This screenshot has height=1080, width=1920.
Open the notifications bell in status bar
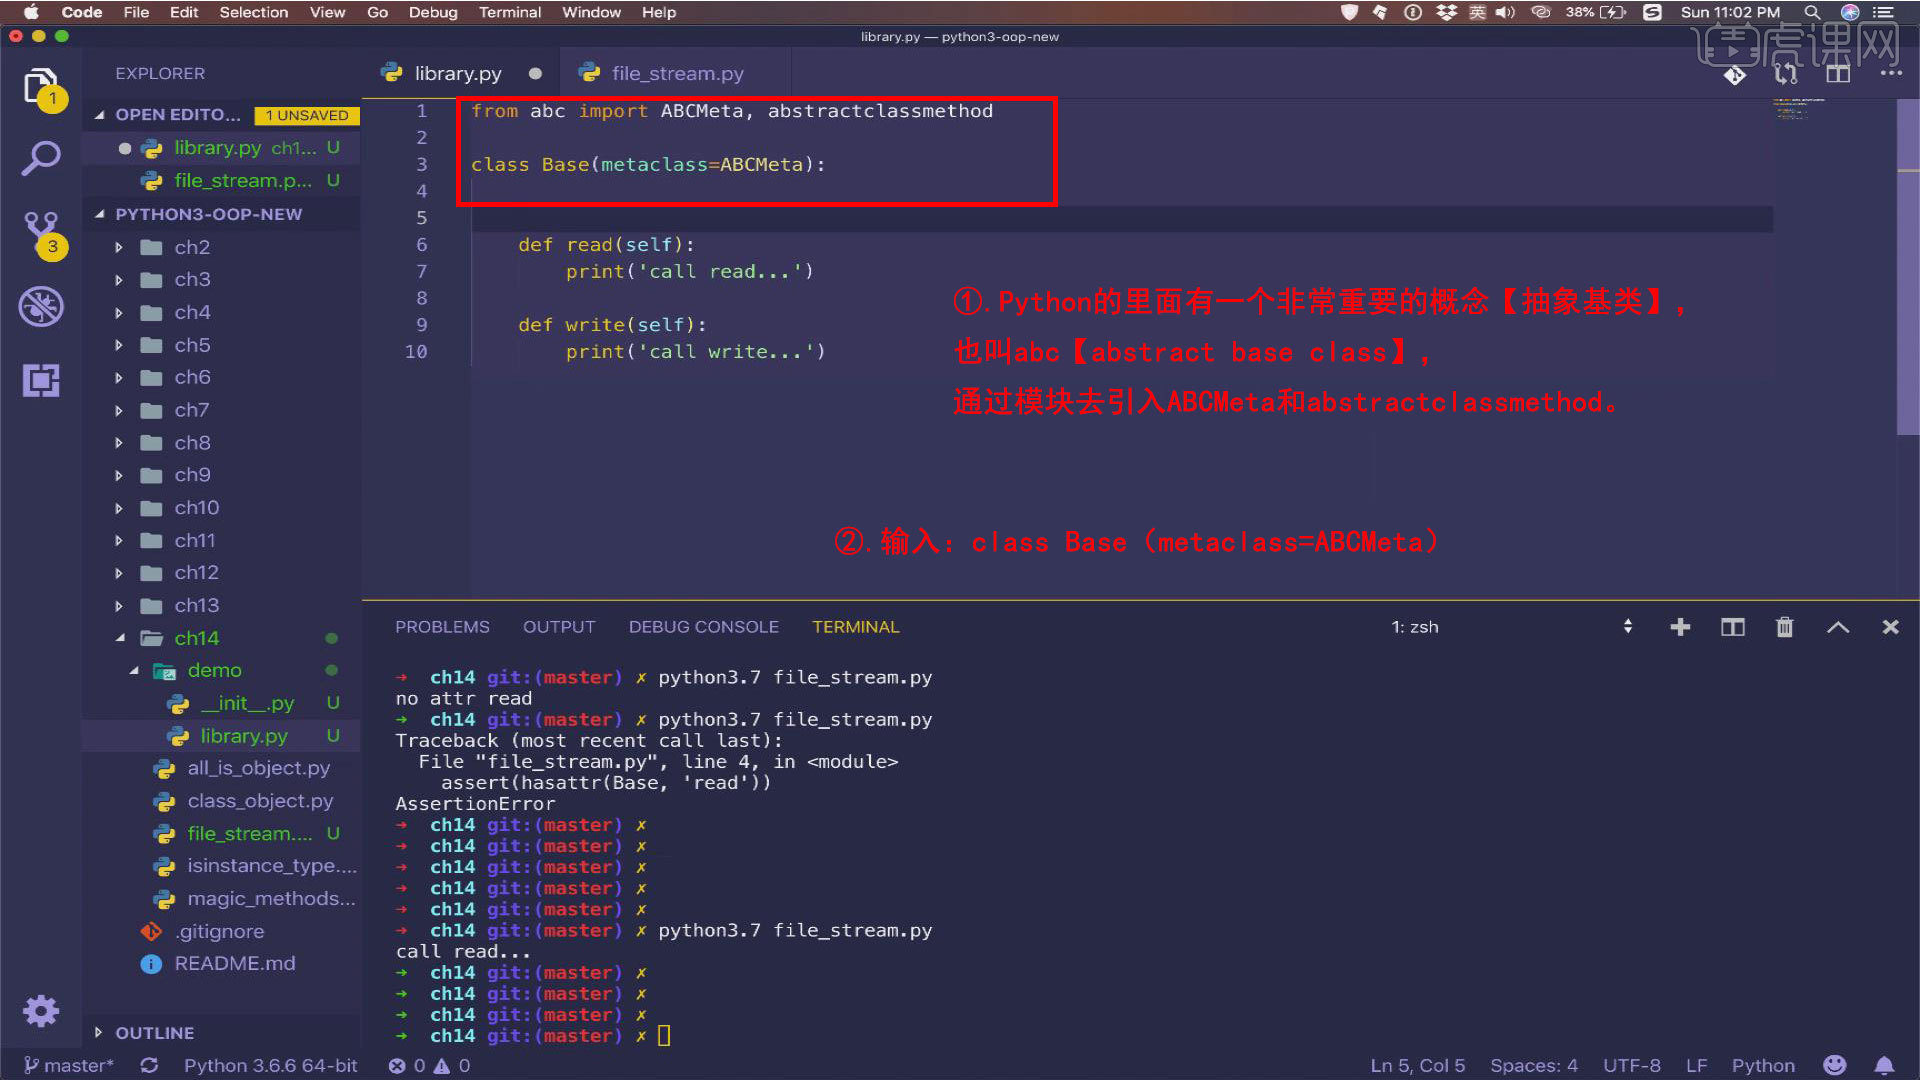coord(1884,1065)
